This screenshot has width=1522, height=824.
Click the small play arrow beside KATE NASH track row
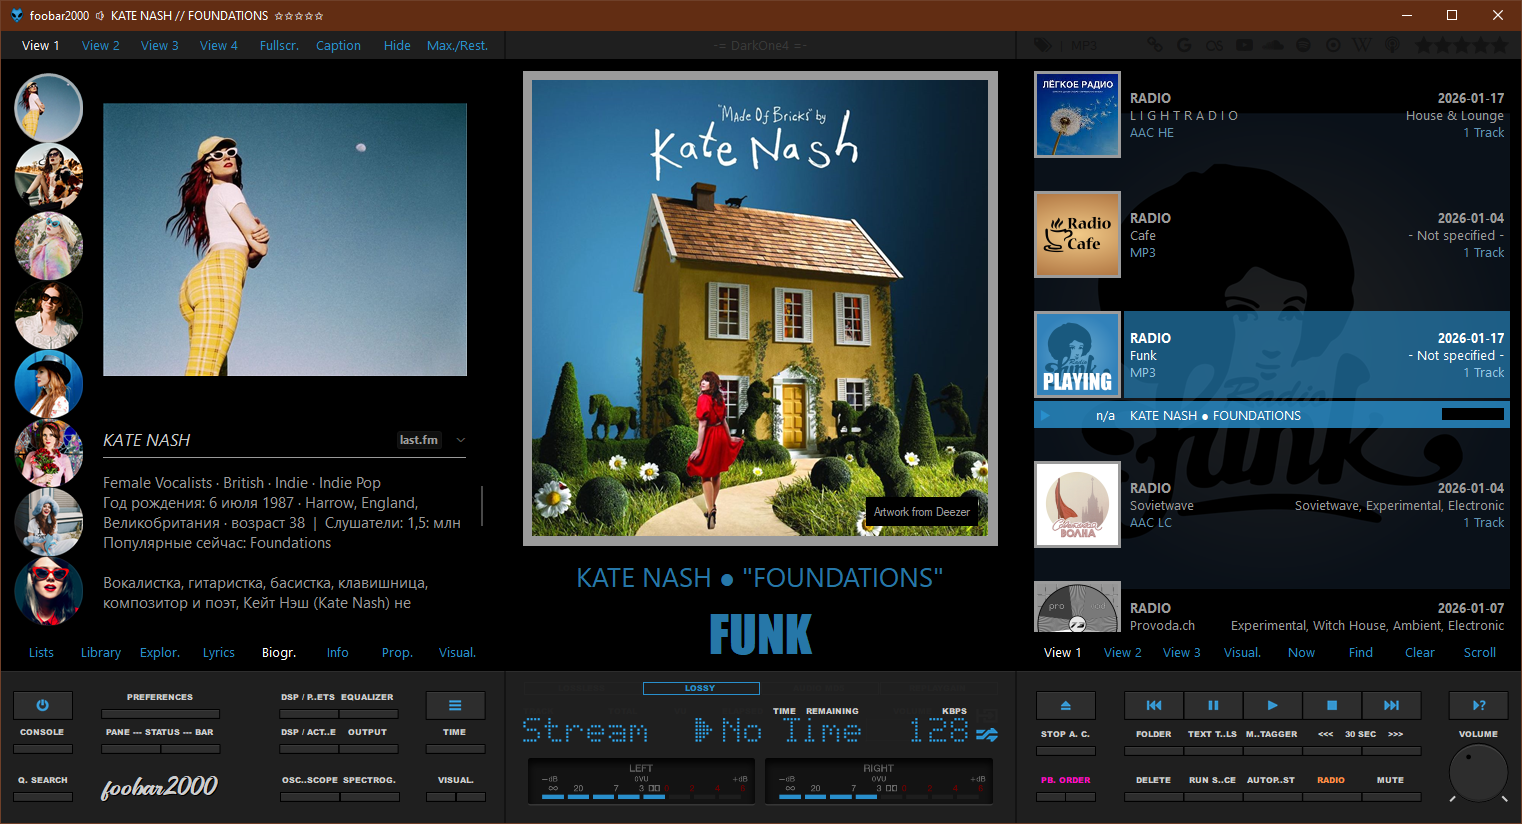(1045, 415)
